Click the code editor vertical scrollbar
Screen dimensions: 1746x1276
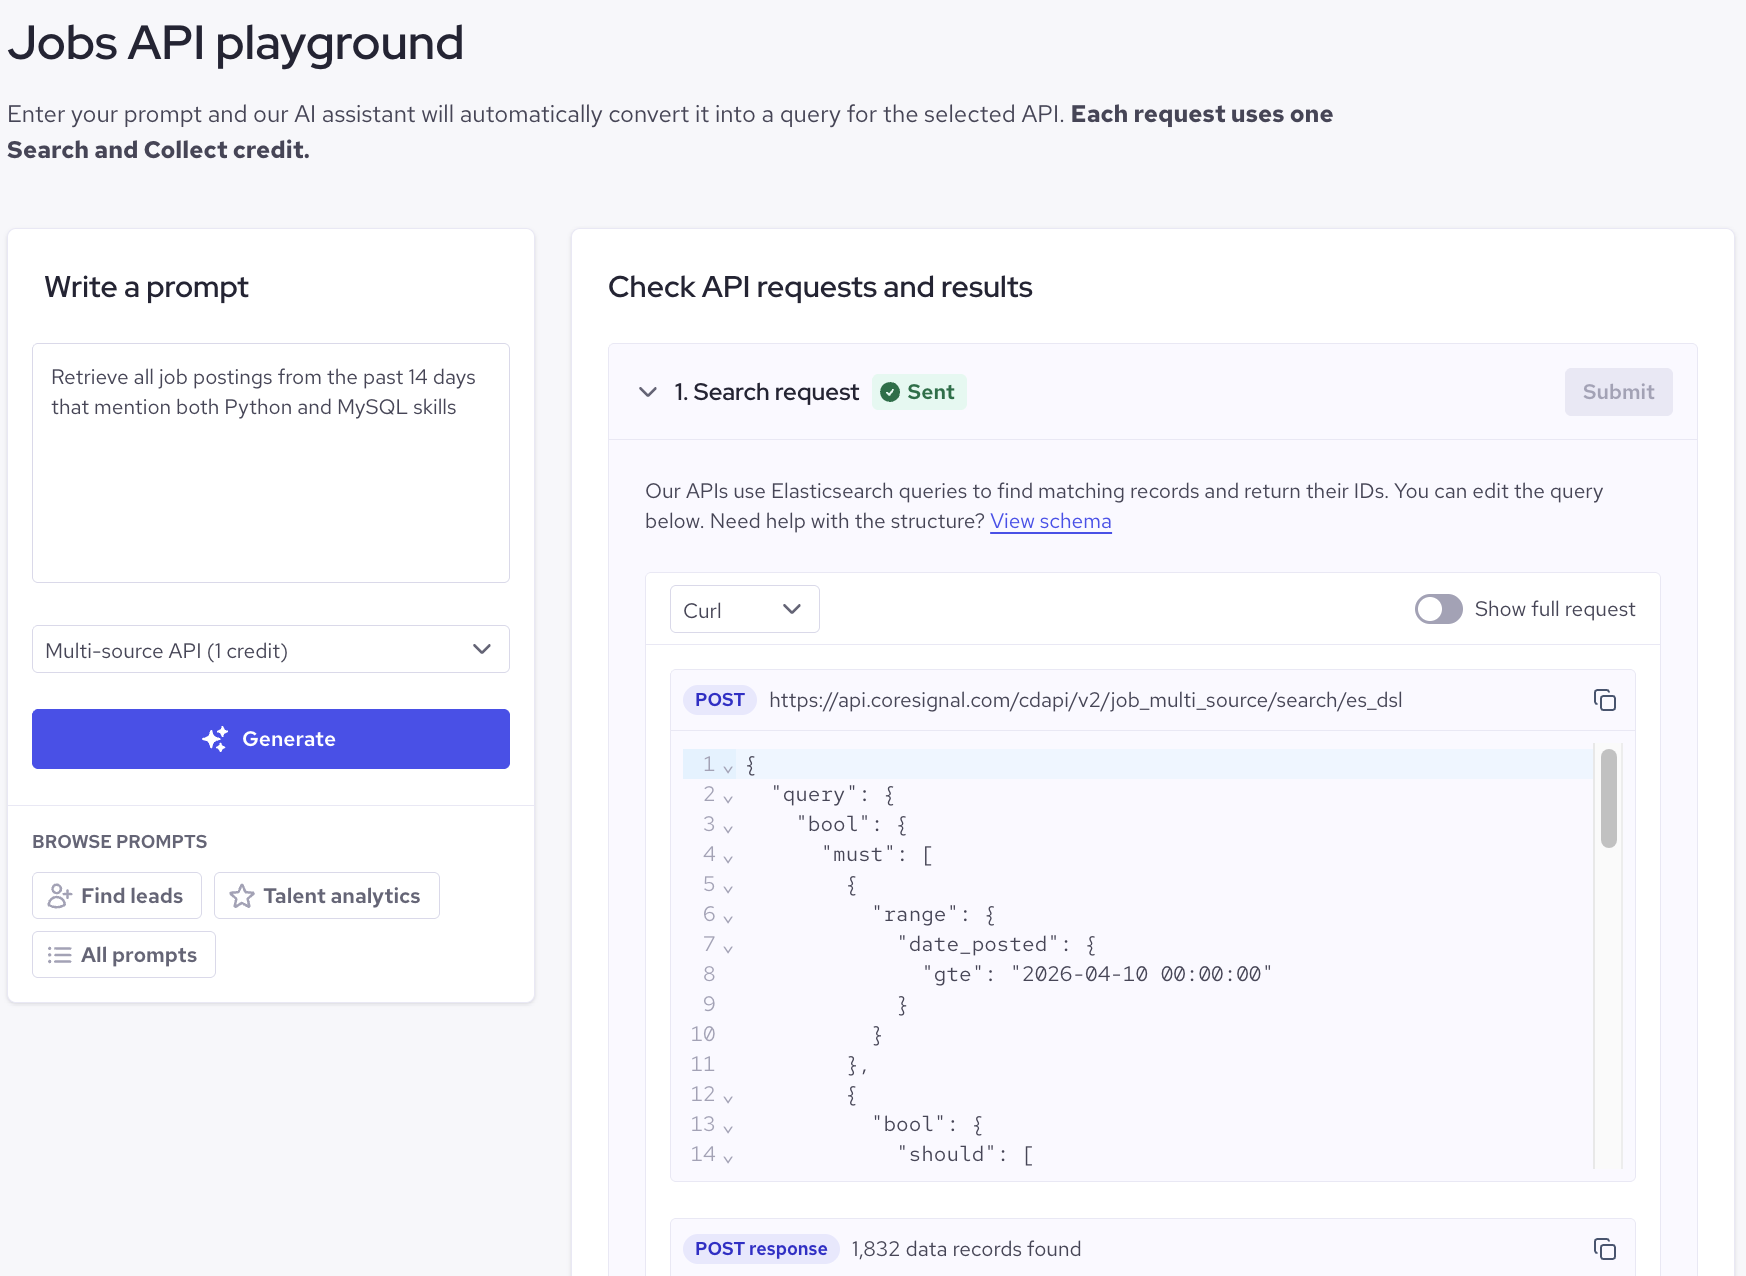coord(1609,798)
